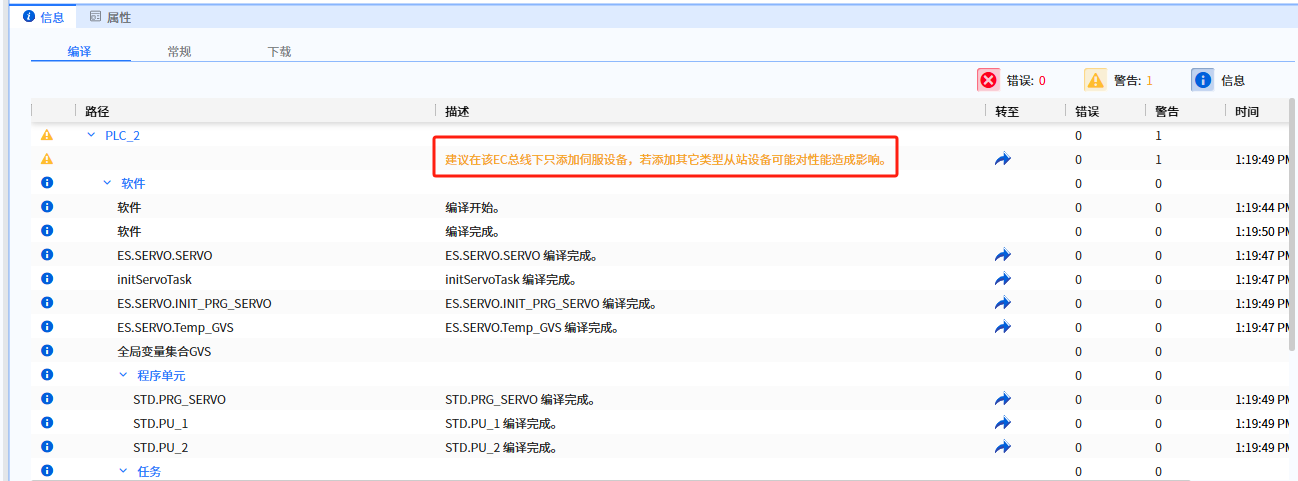The height and width of the screenshot is (481, 1298).
Task: Open the 下载 sub-tab
Action: (279, 52)
